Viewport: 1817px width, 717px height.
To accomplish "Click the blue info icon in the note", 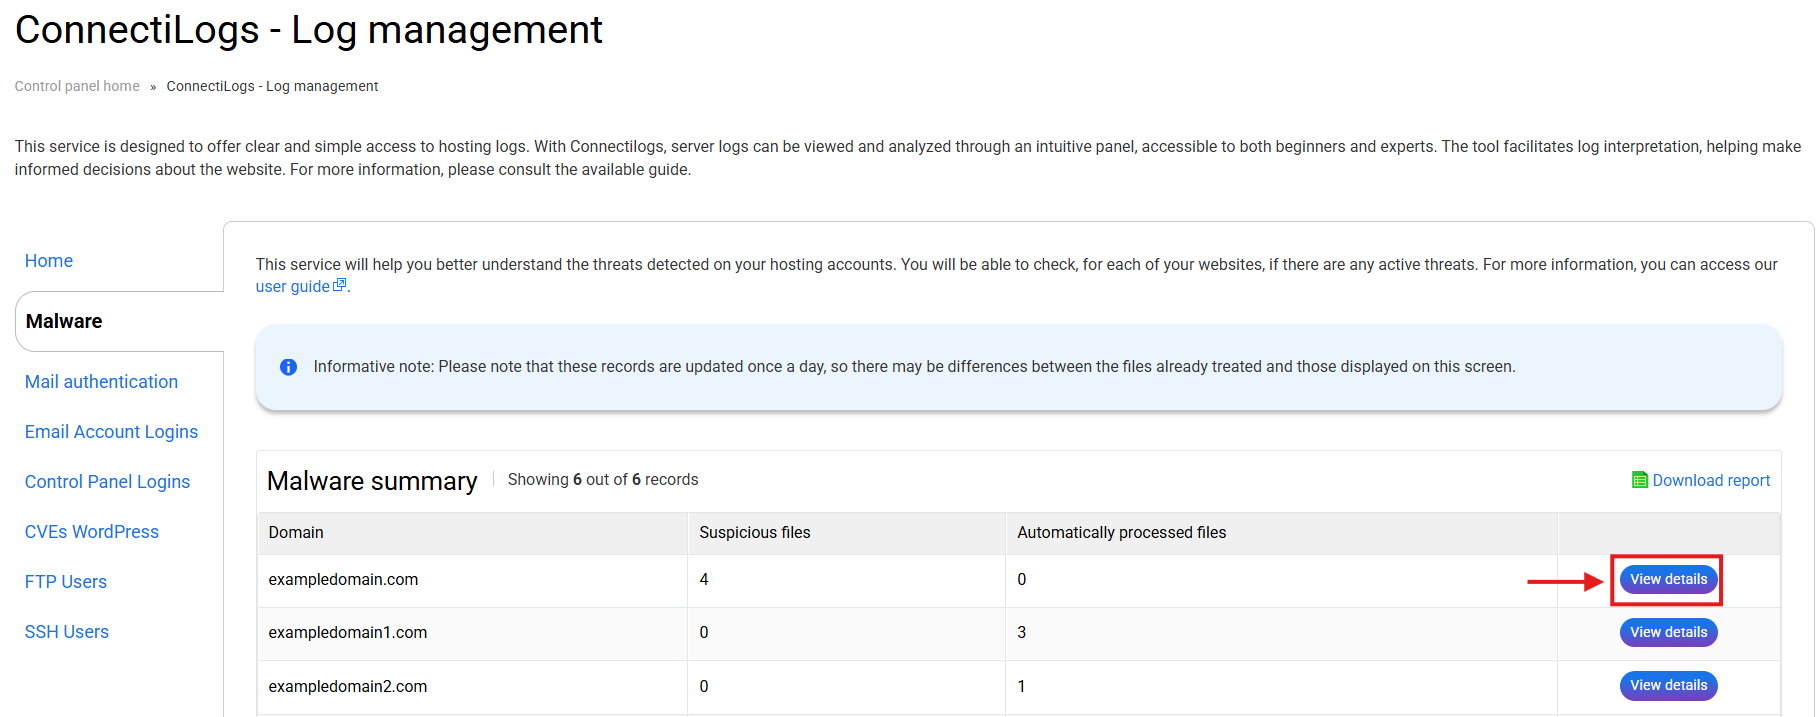I will click(x=288, y=367).
